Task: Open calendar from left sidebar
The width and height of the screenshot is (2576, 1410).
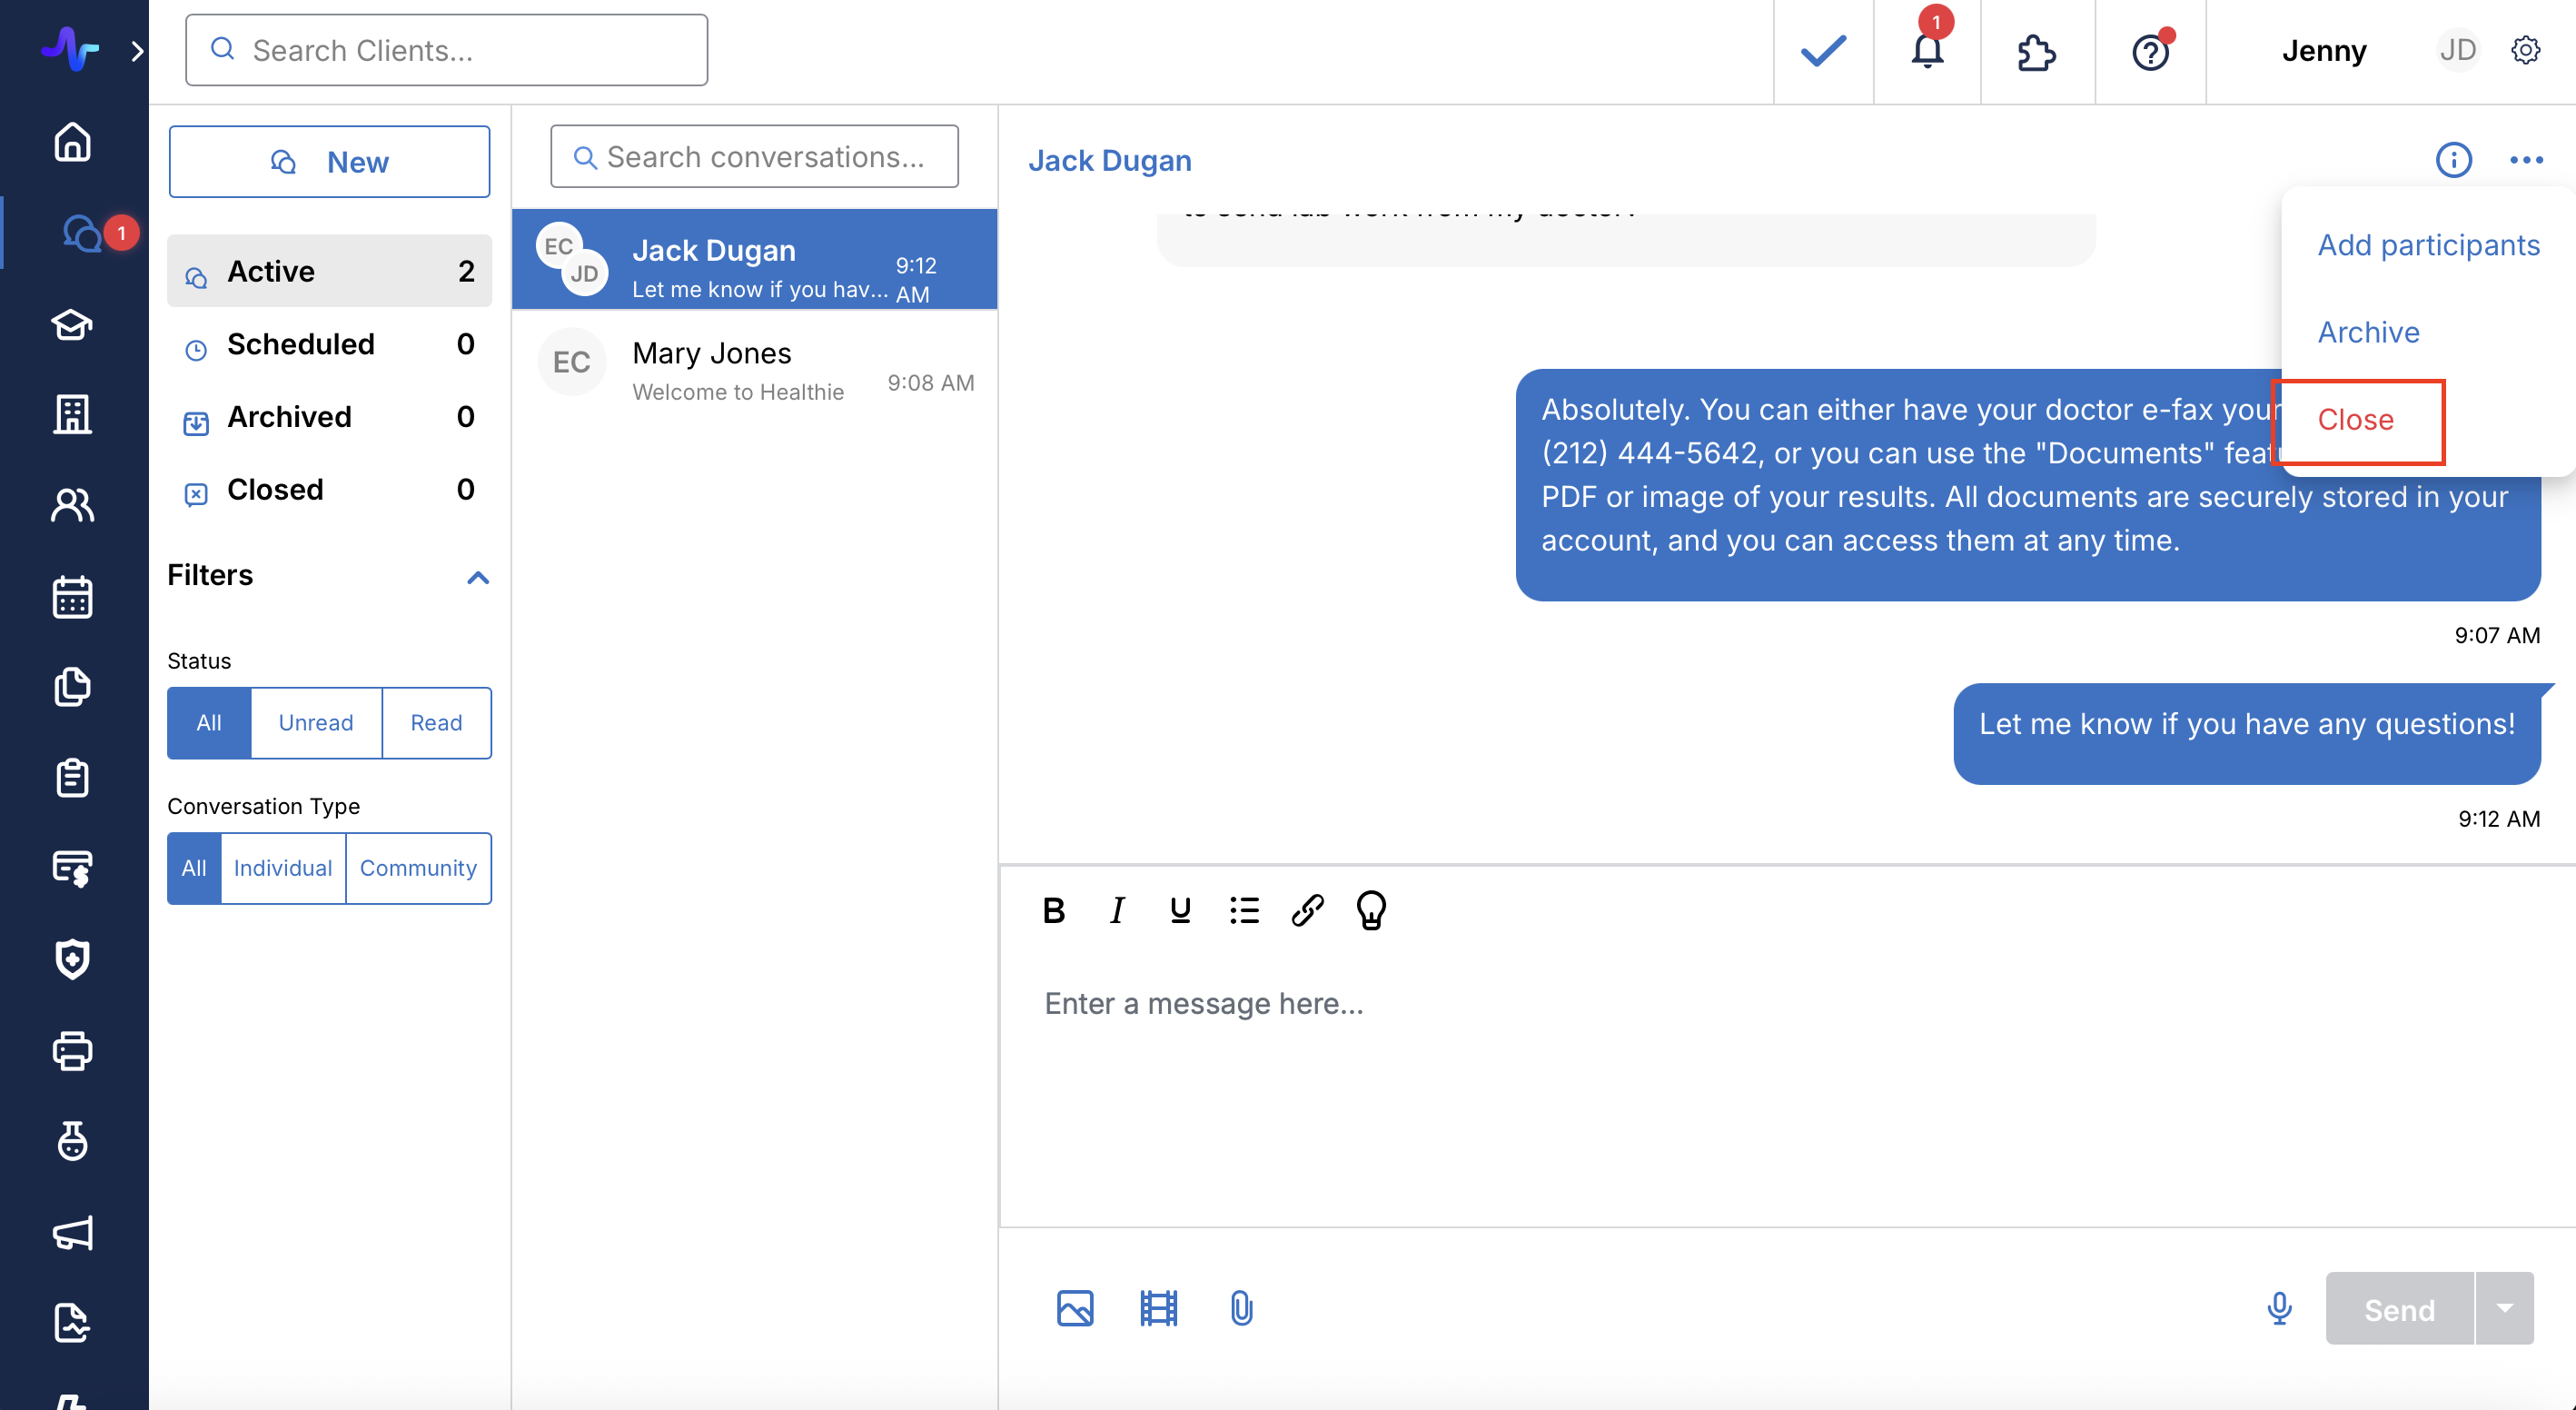Action: [x=72, y=597]
